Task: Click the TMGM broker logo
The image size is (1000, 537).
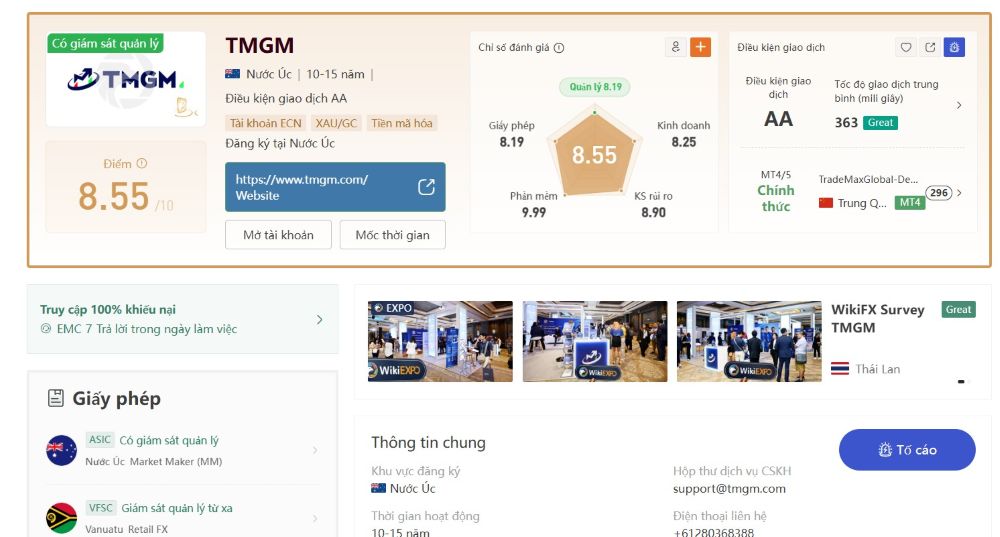Action: coord(126,80)
